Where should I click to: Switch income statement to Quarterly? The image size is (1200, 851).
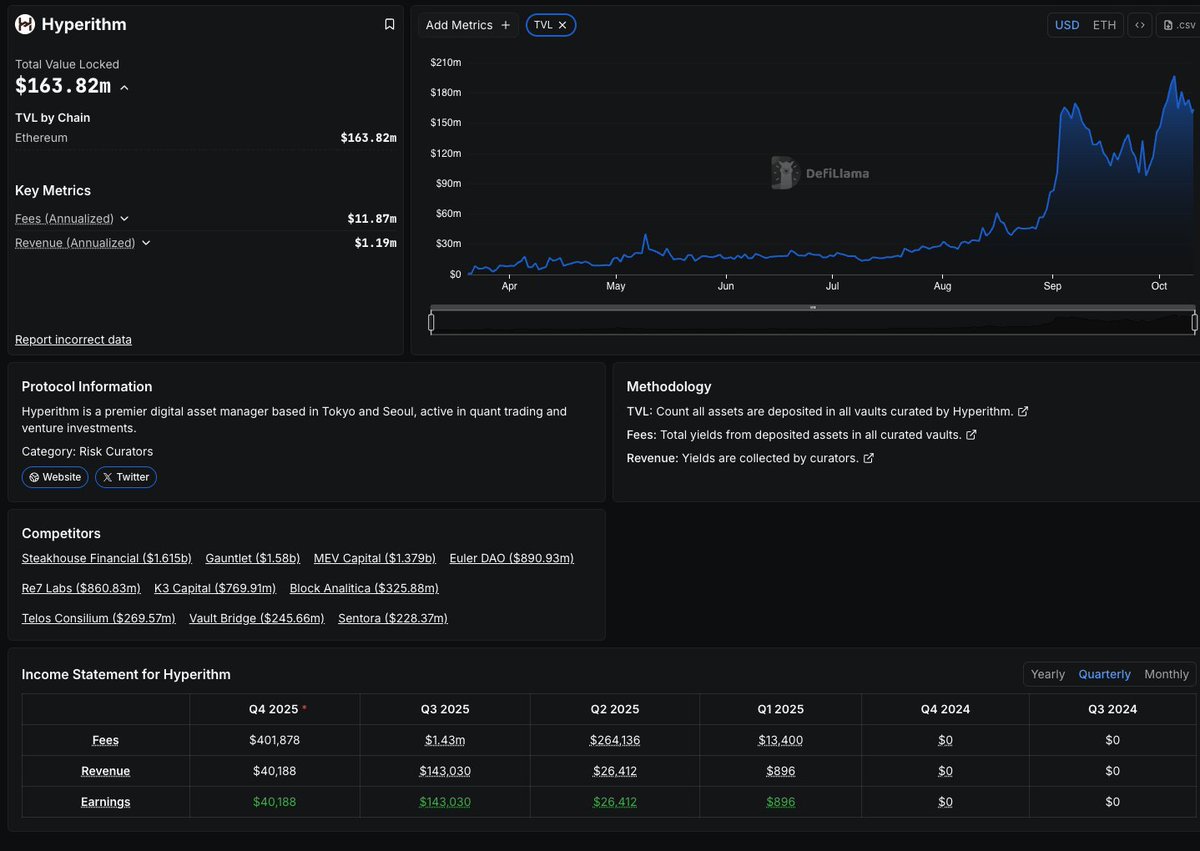coord(1104,674)
